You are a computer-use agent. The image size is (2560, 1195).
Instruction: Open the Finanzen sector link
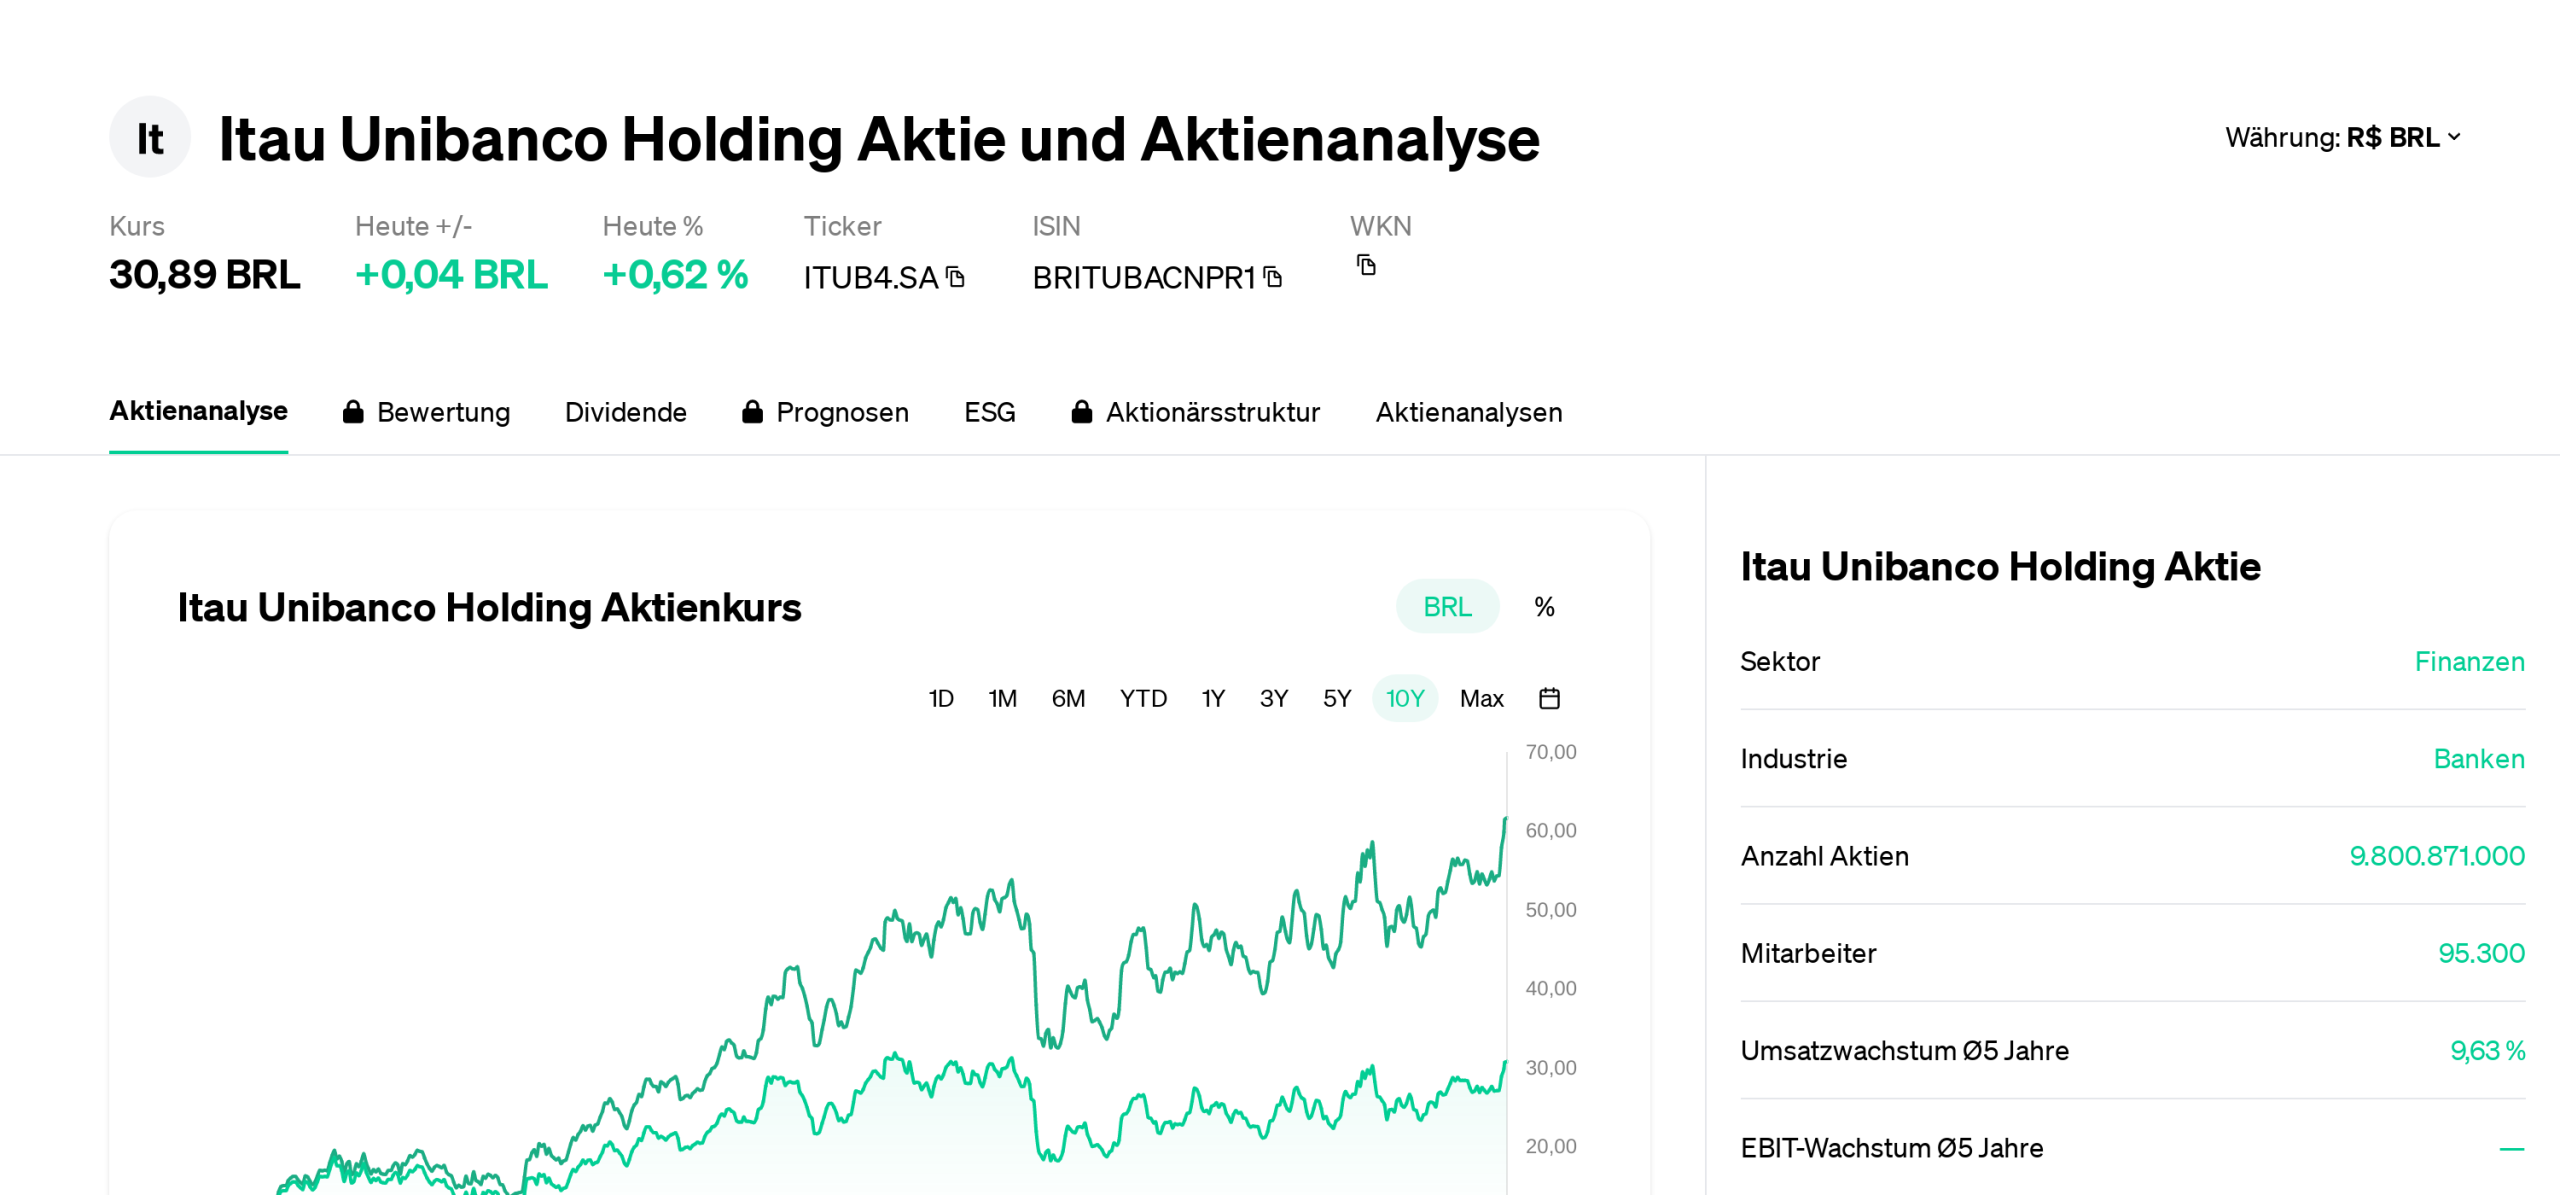[x=2469, y=661]
